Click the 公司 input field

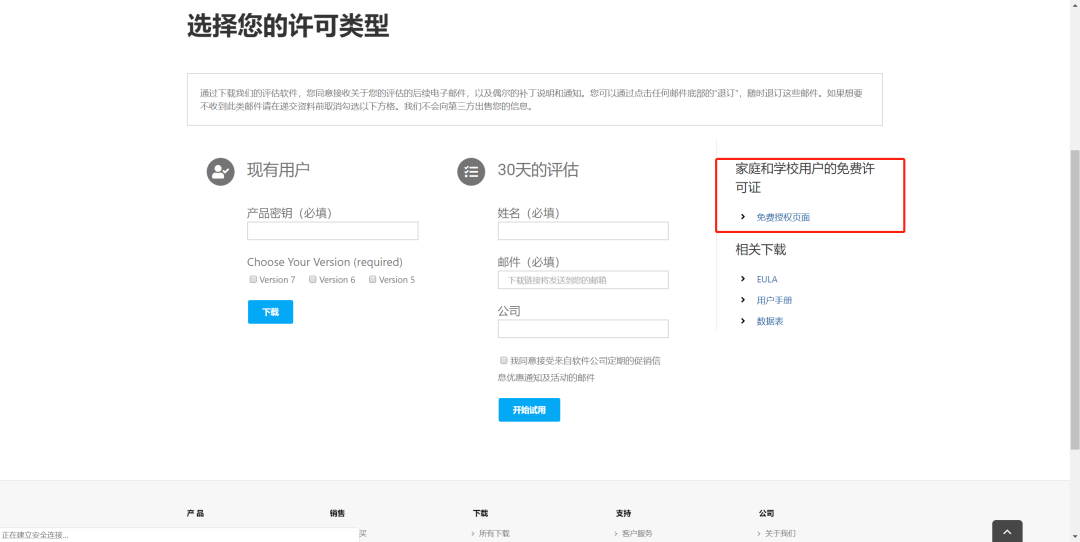tap(583, 329)
